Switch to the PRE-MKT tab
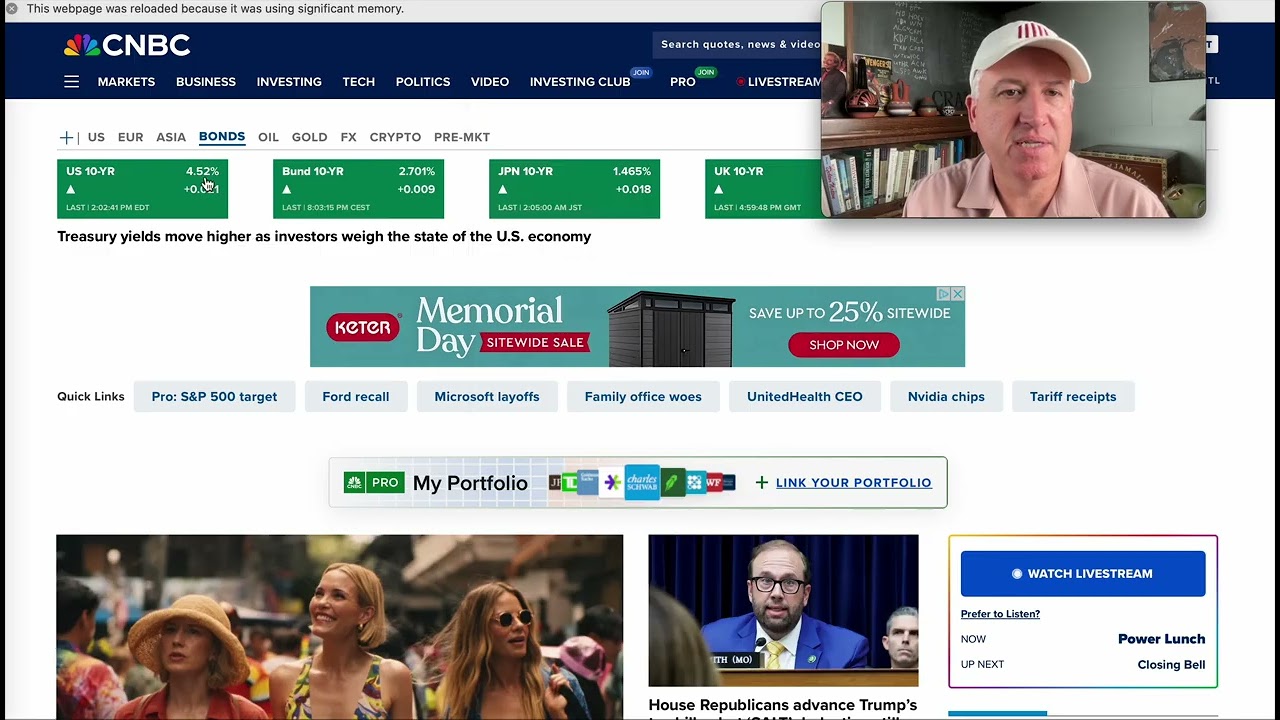 click(462, 137)
